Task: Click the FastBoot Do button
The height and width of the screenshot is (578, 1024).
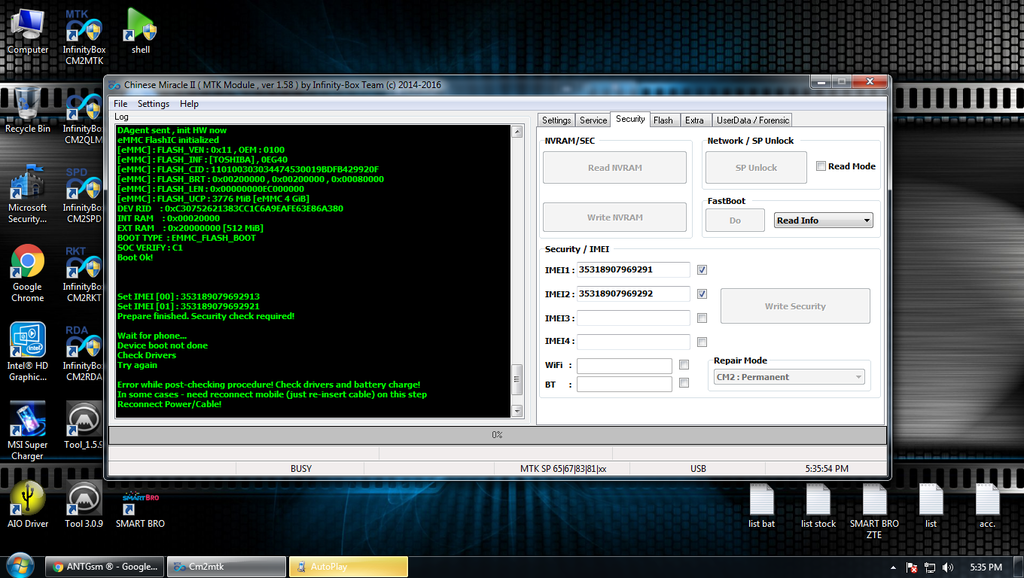Action: 735,221
